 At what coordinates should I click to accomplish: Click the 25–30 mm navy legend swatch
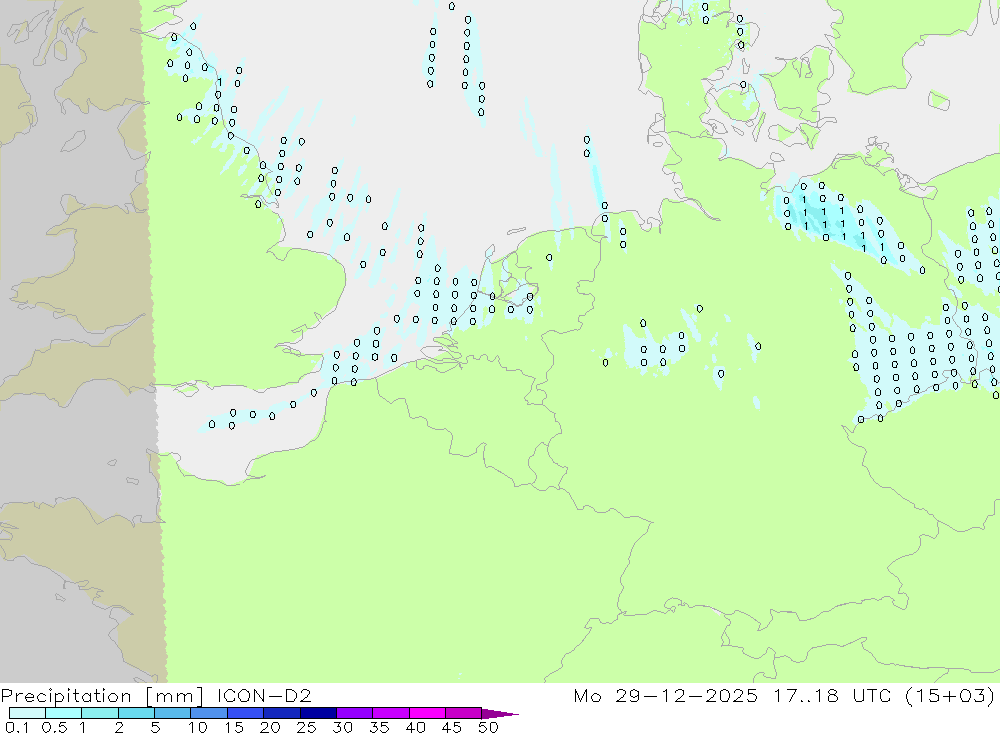(318, 713)
